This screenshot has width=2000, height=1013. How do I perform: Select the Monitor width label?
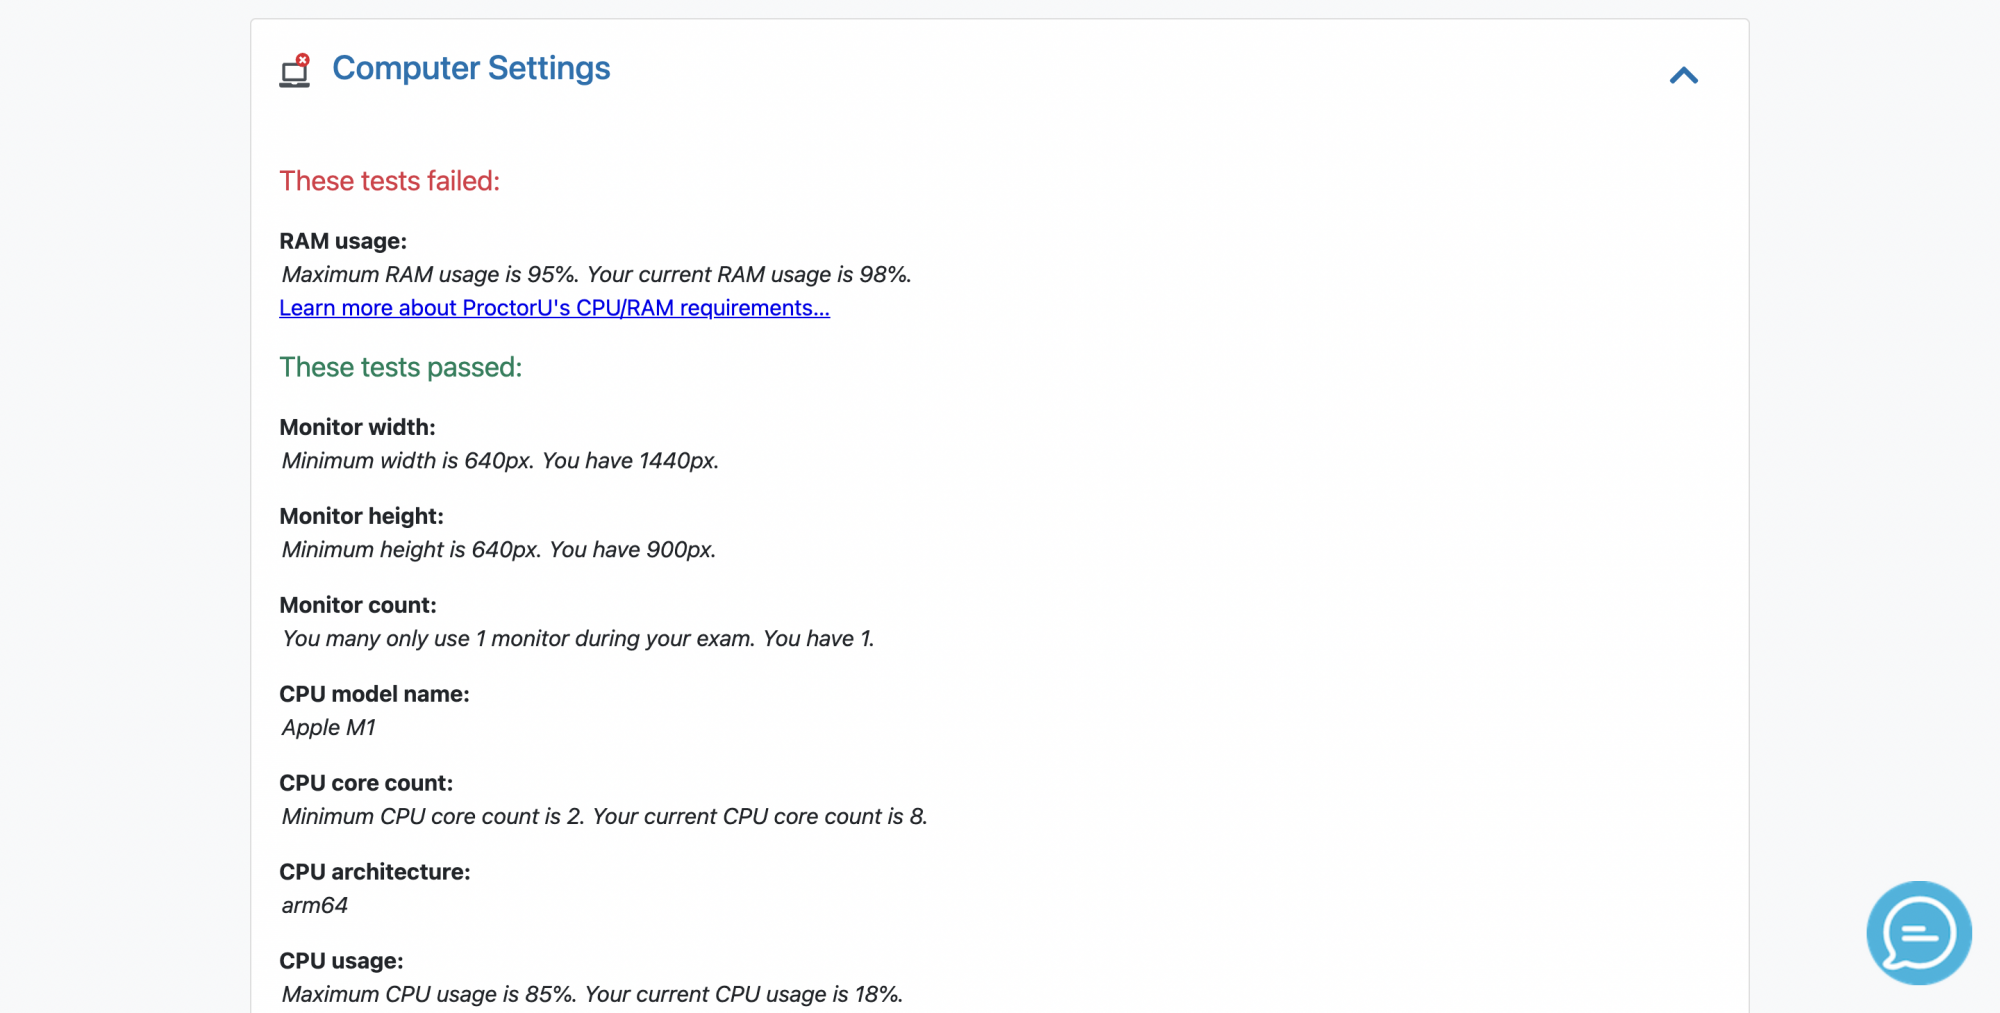point(357,427)
